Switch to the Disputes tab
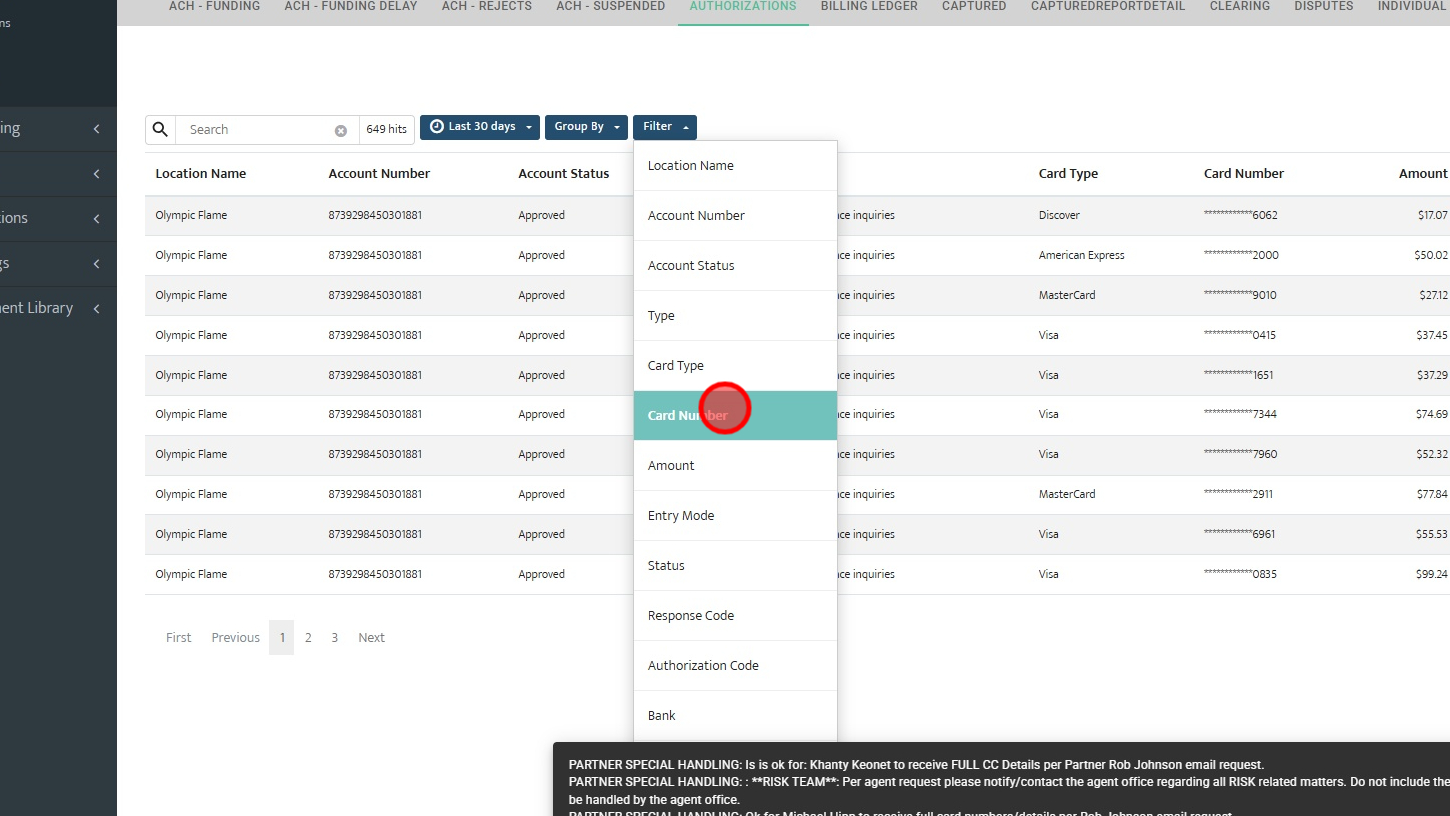Screen dimensions: 1450x816 coord(1324,7)
